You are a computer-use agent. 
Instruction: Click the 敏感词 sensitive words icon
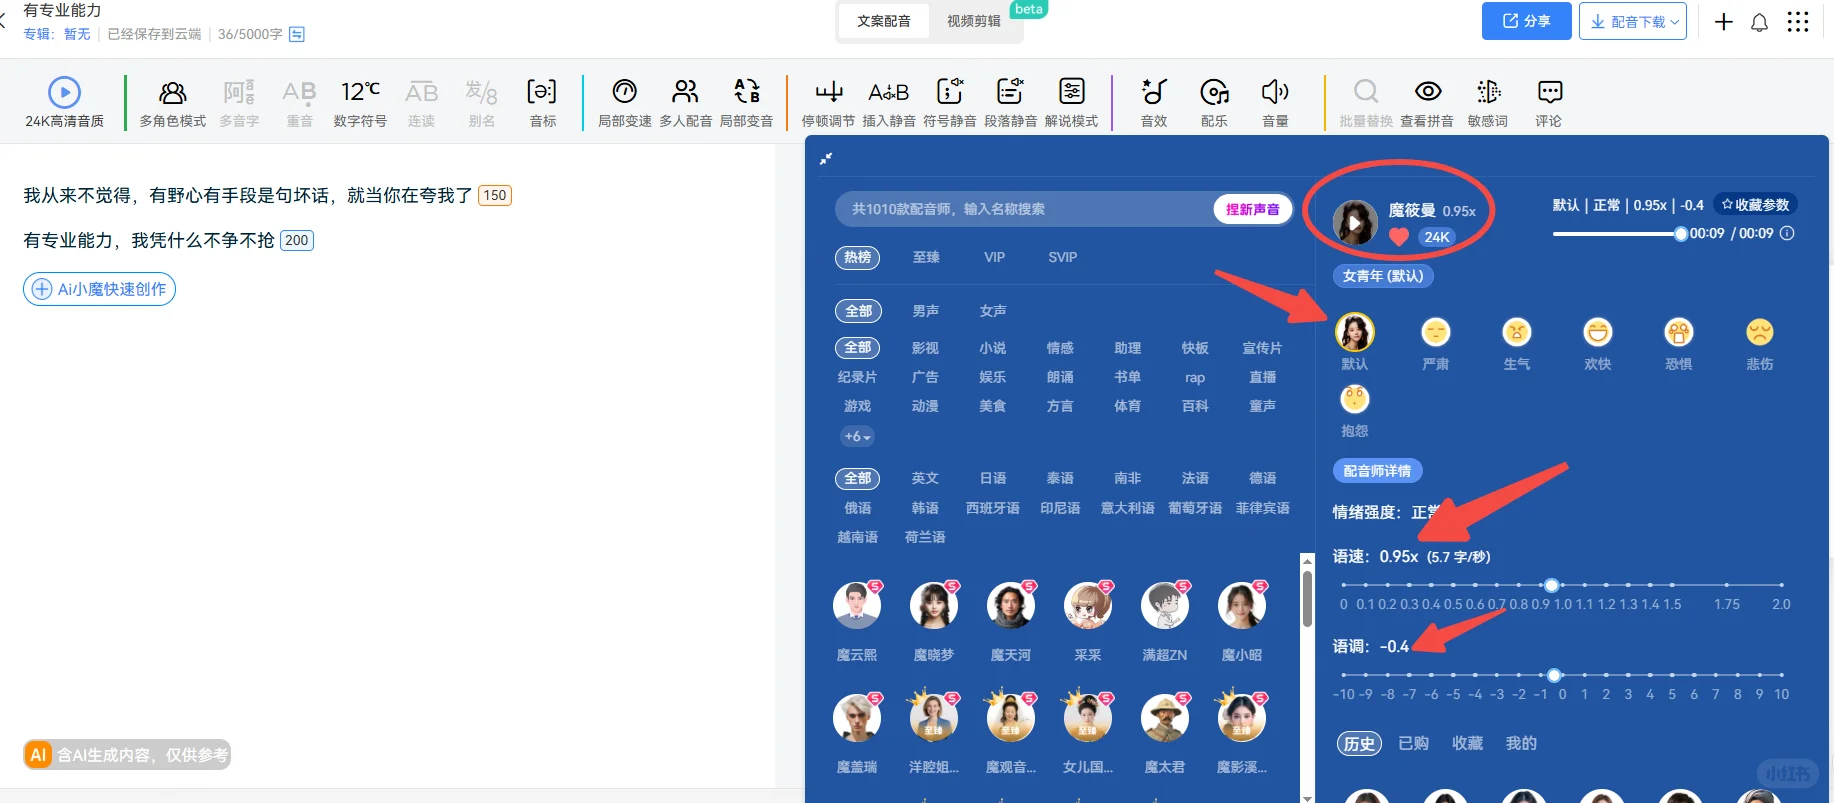(x=1488, y=92)
